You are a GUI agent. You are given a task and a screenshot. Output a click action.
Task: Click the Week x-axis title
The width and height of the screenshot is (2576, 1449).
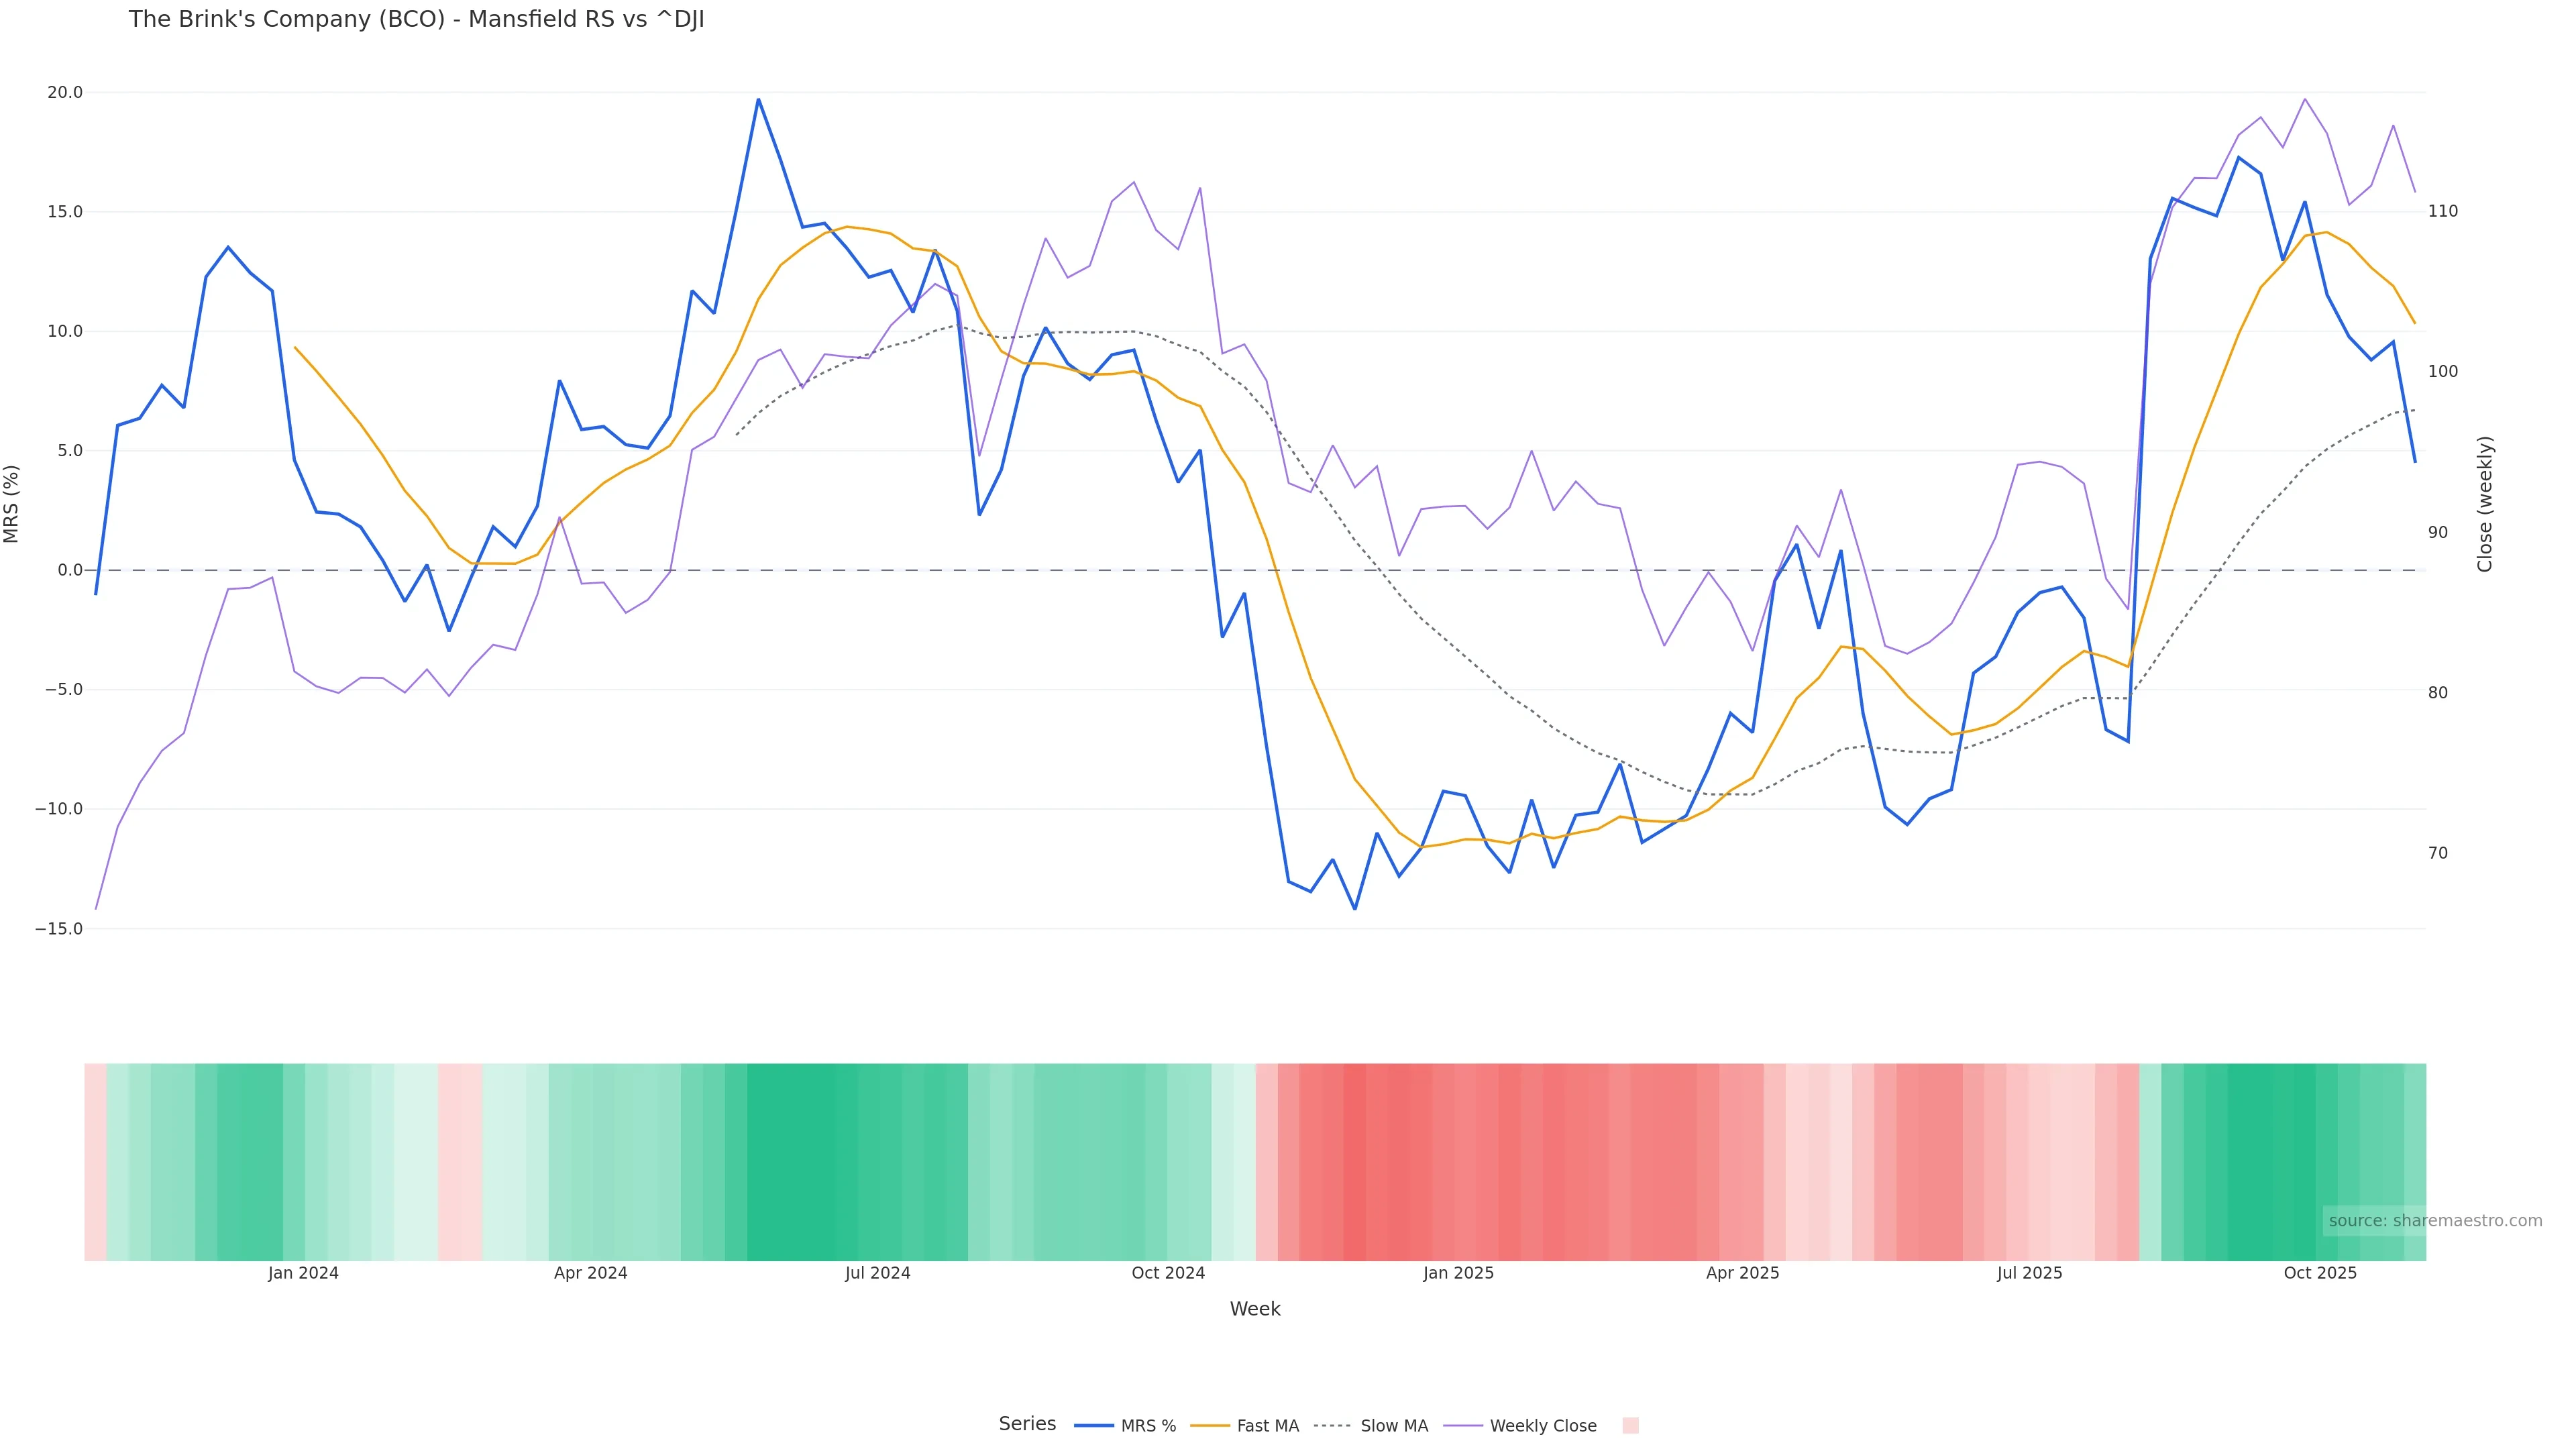point(1254,1309)
